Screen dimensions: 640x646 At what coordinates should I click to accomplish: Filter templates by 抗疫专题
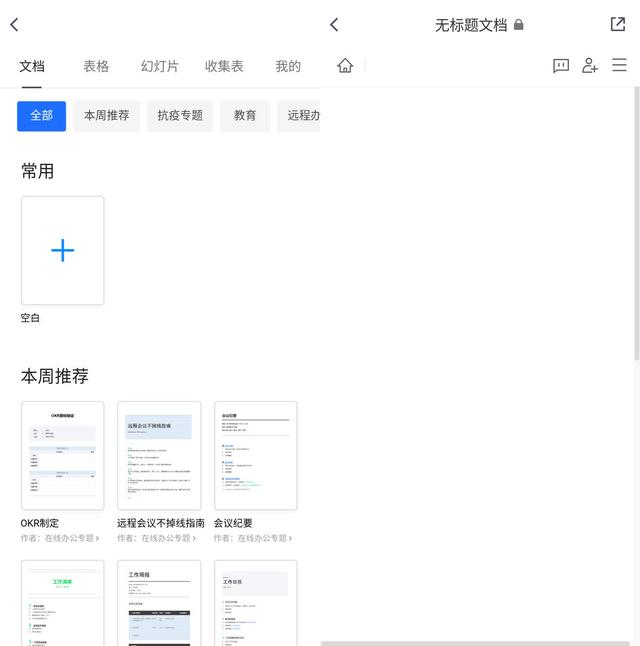180,115
